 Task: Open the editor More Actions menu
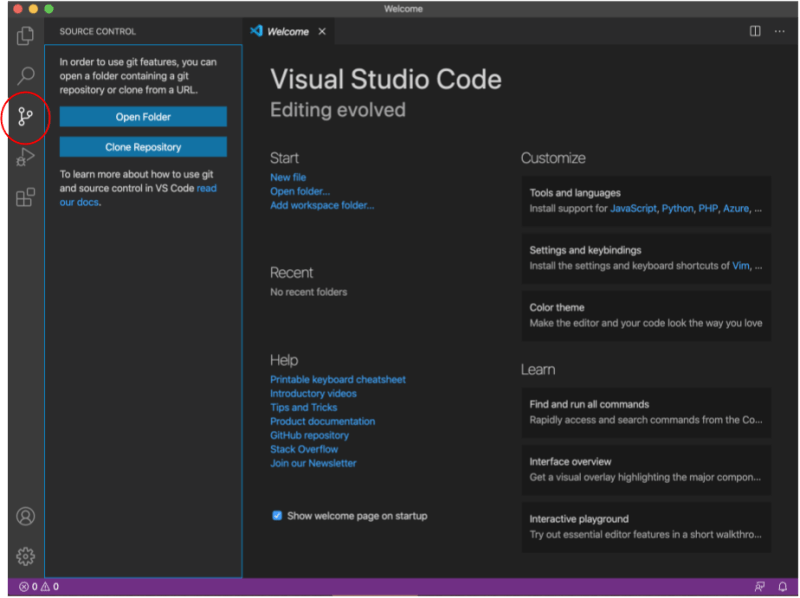(x=779, y=31)
